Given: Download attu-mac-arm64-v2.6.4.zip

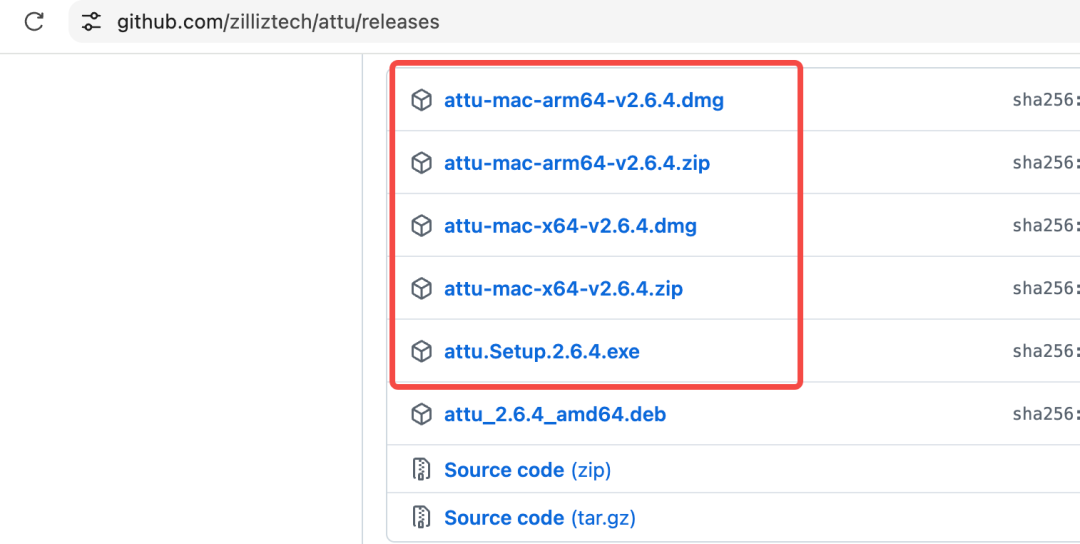Looking at the screenshot, I should (577, 163).
